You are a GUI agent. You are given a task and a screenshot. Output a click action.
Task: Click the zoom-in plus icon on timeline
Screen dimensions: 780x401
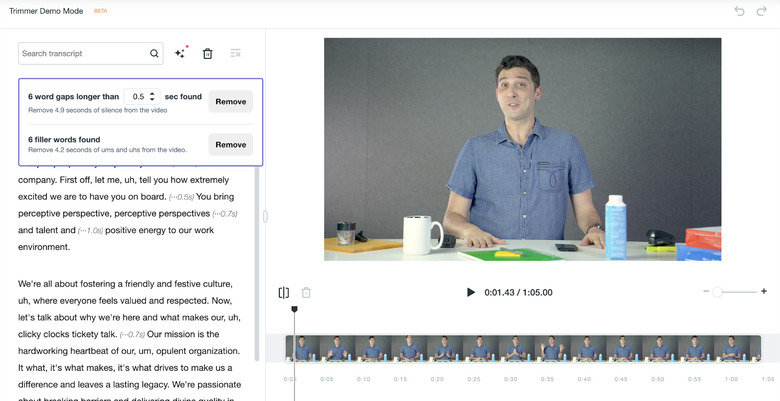(x=764, y=291)
